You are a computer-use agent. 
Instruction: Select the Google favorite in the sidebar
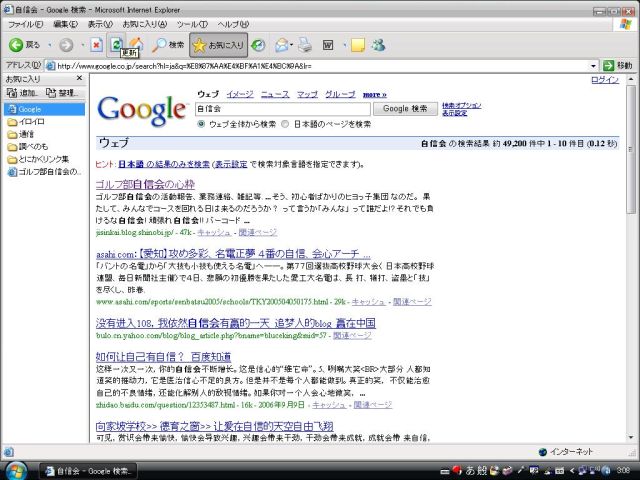tap(44, 109)
